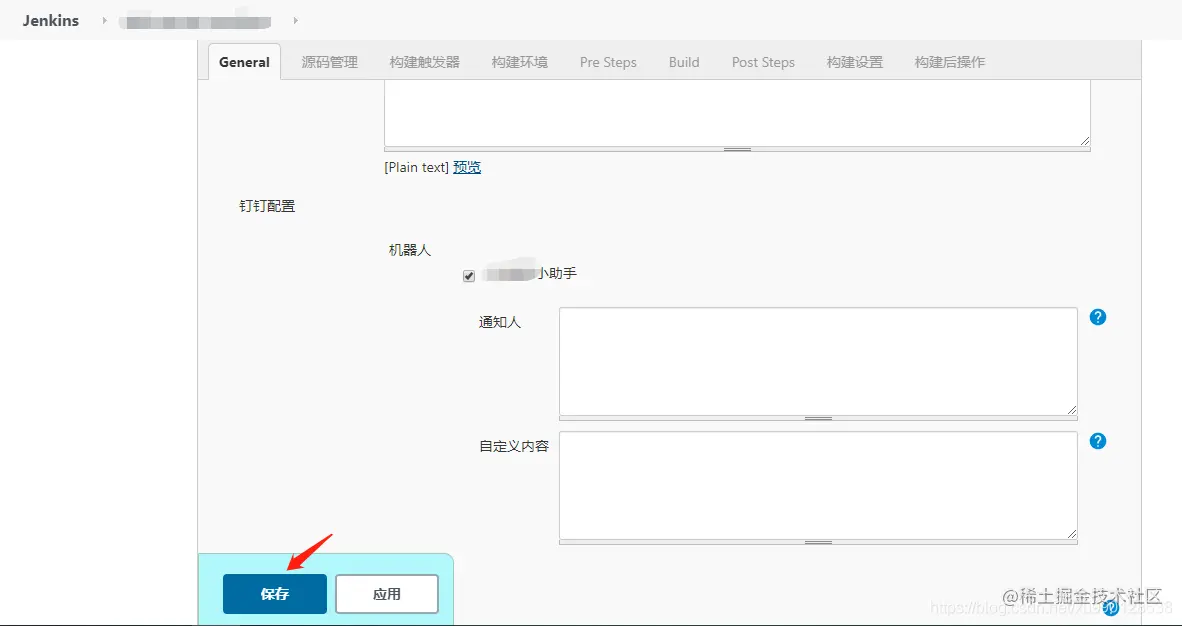Image resolution: width=1182 pixels, height=626 pixels.
Task: Open the breadcrumb arrow after Jenkins
Action: 105,20
